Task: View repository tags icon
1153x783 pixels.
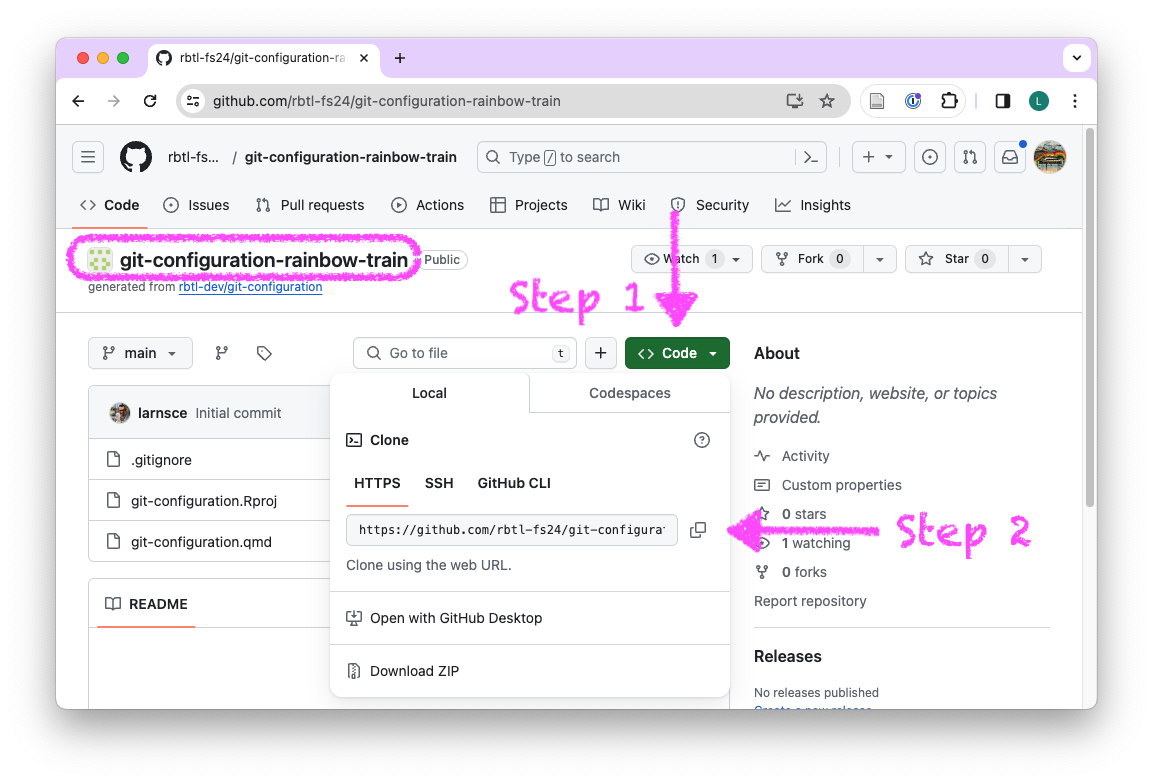Action: (264, 353)
